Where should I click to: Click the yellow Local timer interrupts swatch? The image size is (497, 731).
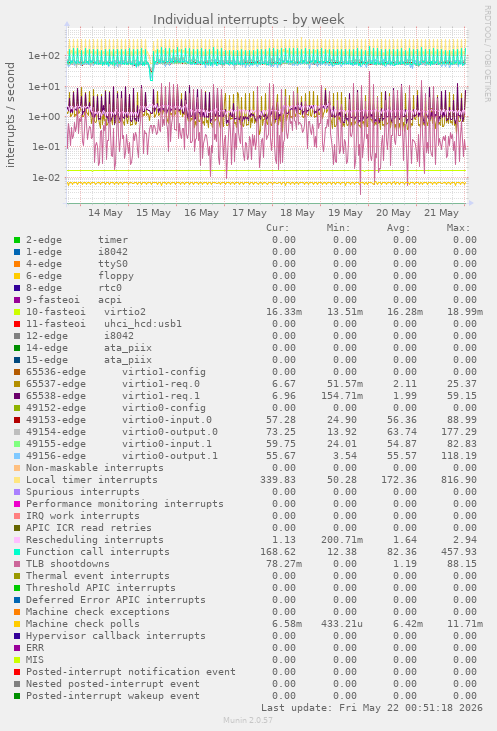pyautogui.click(x=17, y=480)
